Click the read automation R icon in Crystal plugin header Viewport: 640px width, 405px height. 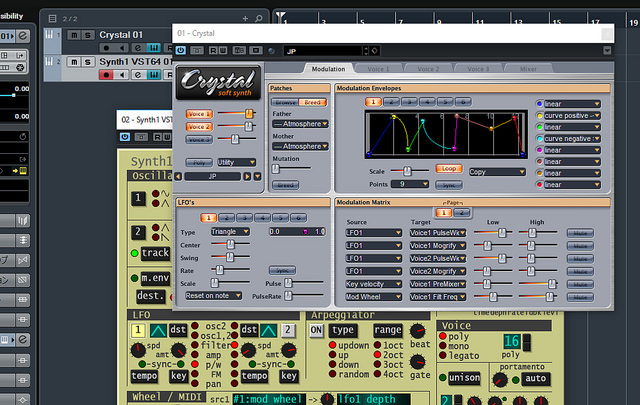(x=213, y=51)
